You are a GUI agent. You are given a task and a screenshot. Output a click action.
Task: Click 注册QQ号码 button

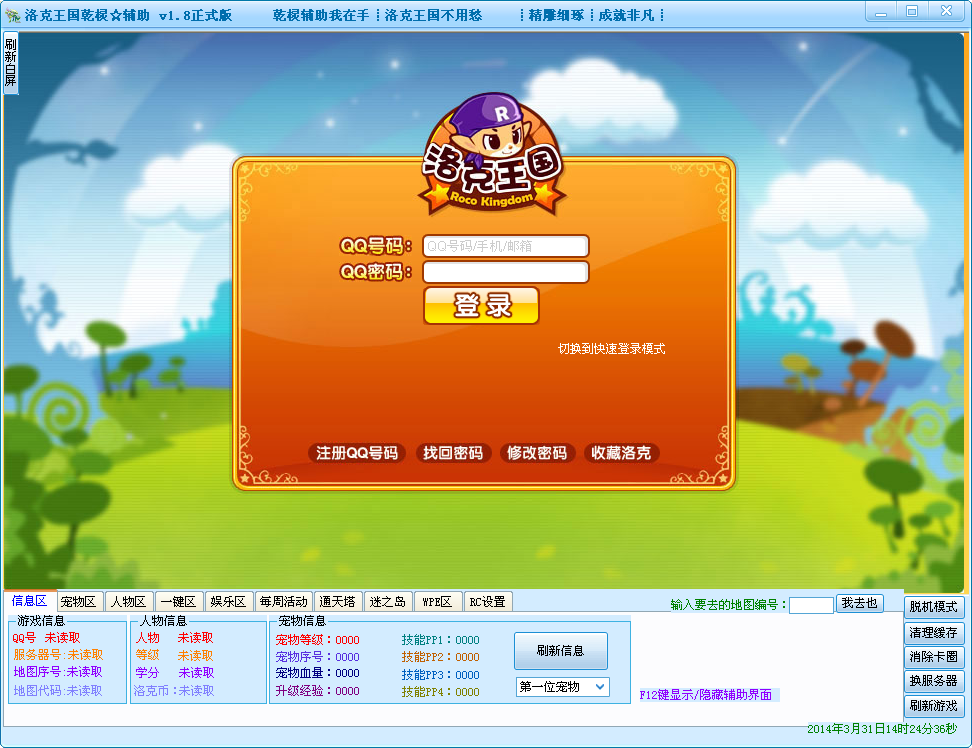[357, 453]
